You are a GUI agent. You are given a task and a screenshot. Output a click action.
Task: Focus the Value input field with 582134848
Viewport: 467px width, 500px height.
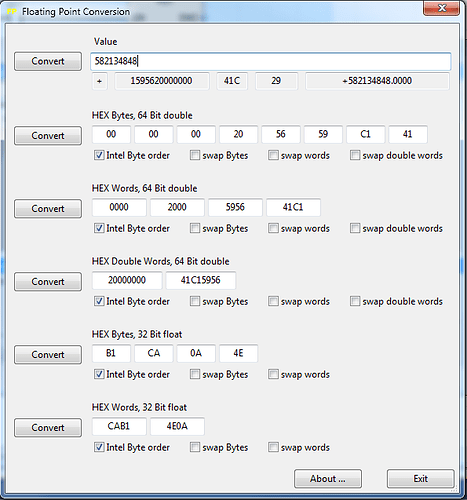271,61
